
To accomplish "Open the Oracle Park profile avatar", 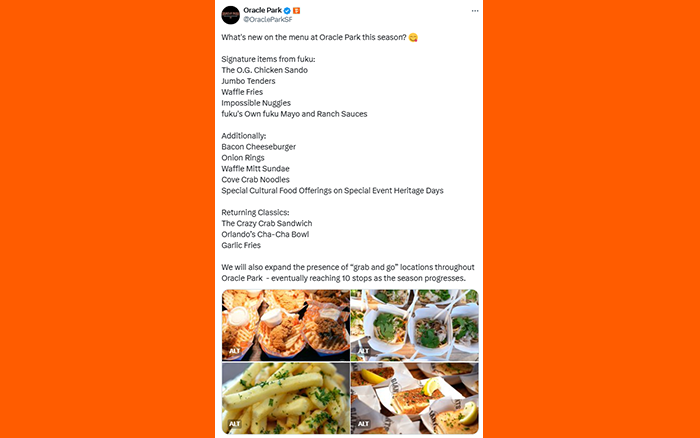I will coord(231,15).
